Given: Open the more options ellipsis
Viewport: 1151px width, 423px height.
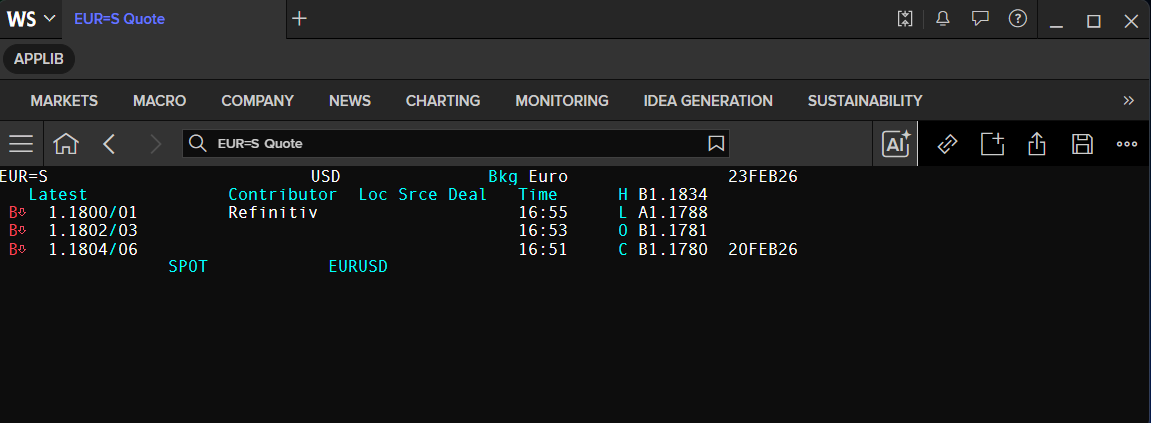Looking at the screenshot, I should (x=1127, y=144).
